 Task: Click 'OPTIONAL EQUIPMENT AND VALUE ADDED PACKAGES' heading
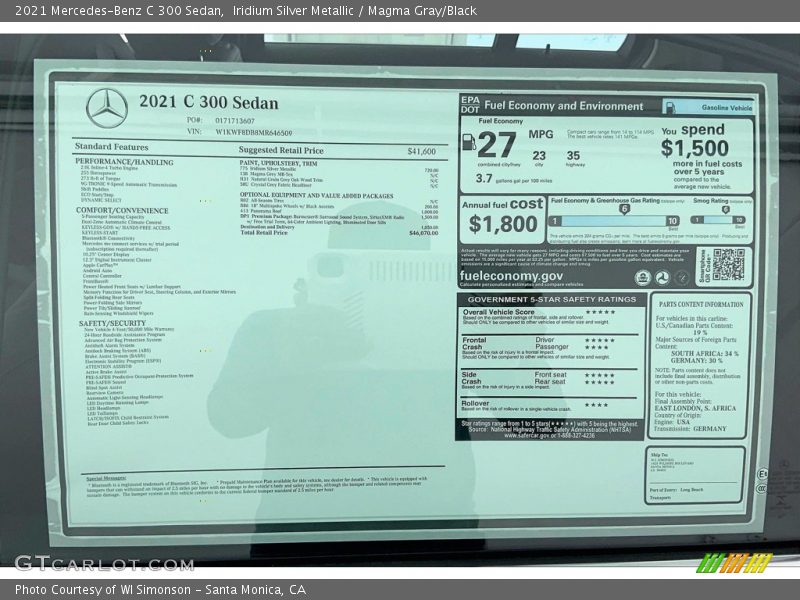pyautogui.click(x=316, y=196)
